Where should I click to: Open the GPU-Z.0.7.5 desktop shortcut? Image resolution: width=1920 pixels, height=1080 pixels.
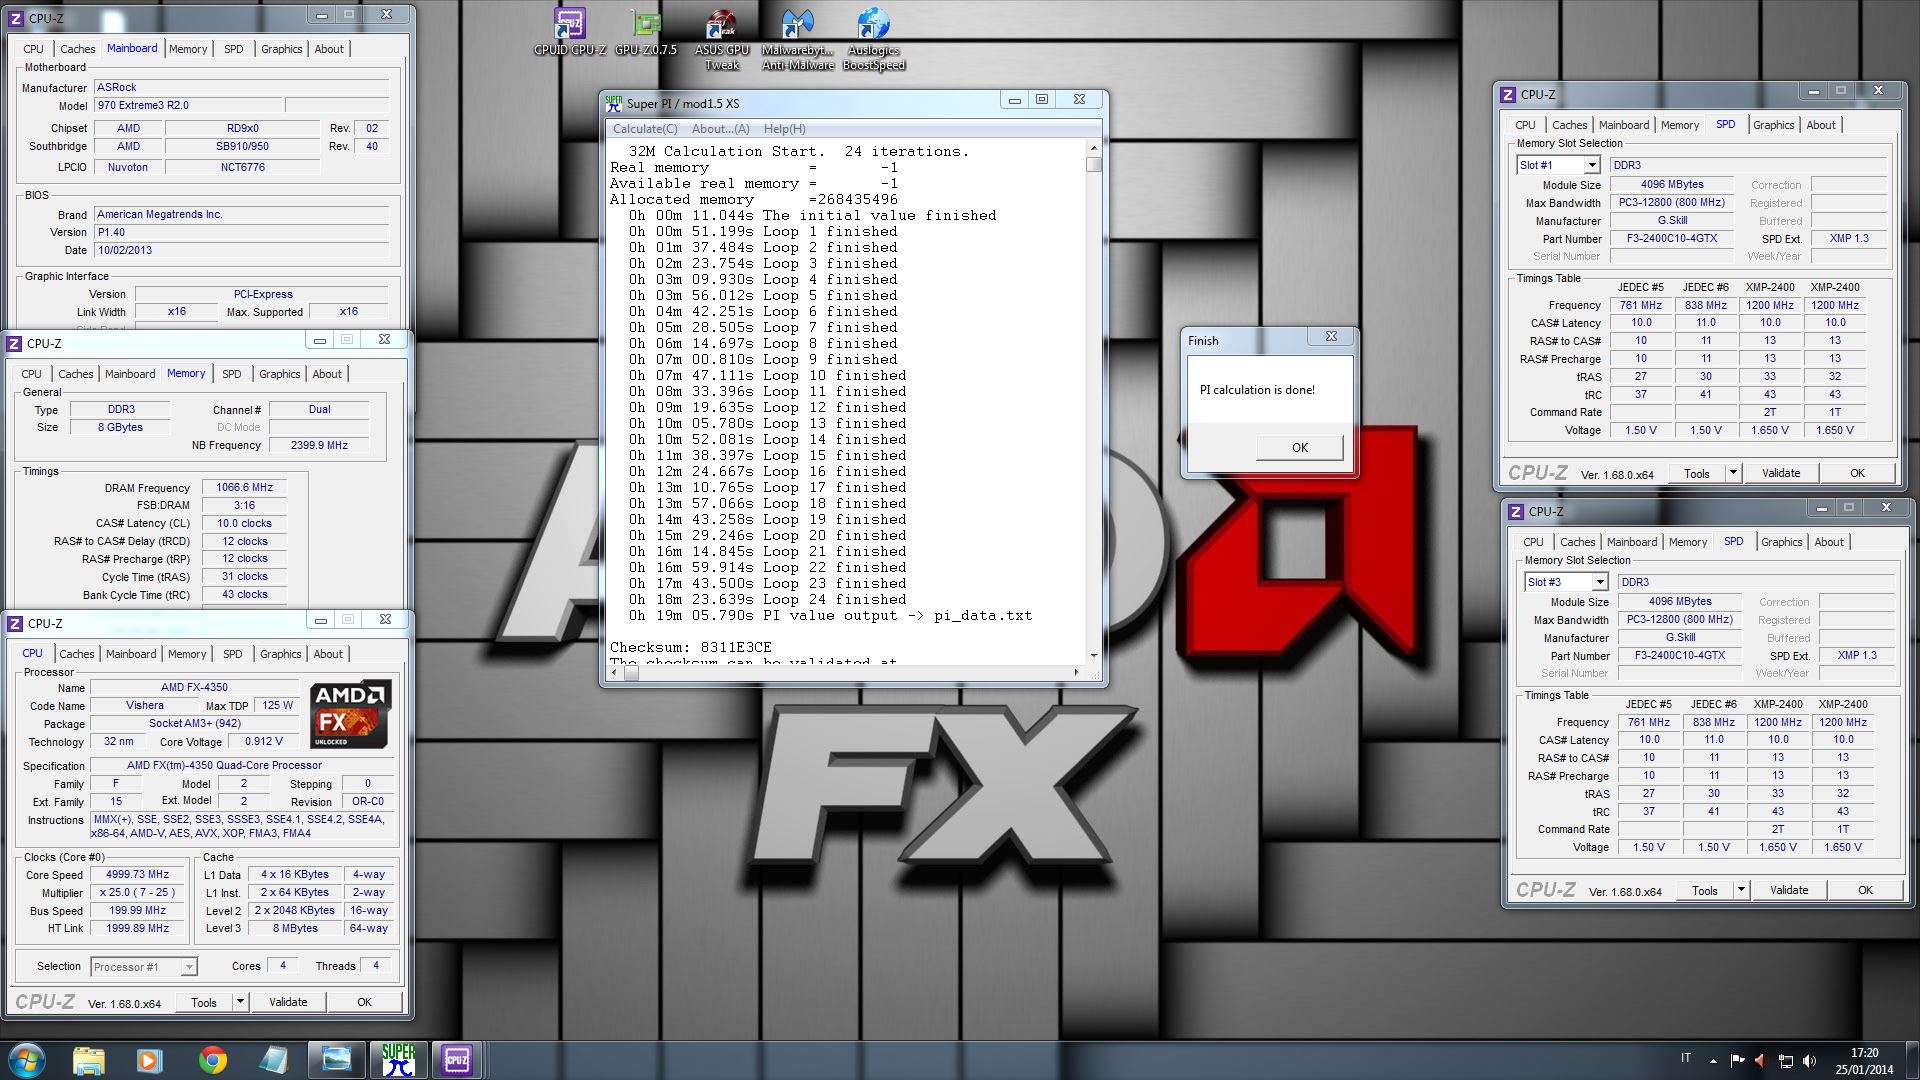point(646,30)
